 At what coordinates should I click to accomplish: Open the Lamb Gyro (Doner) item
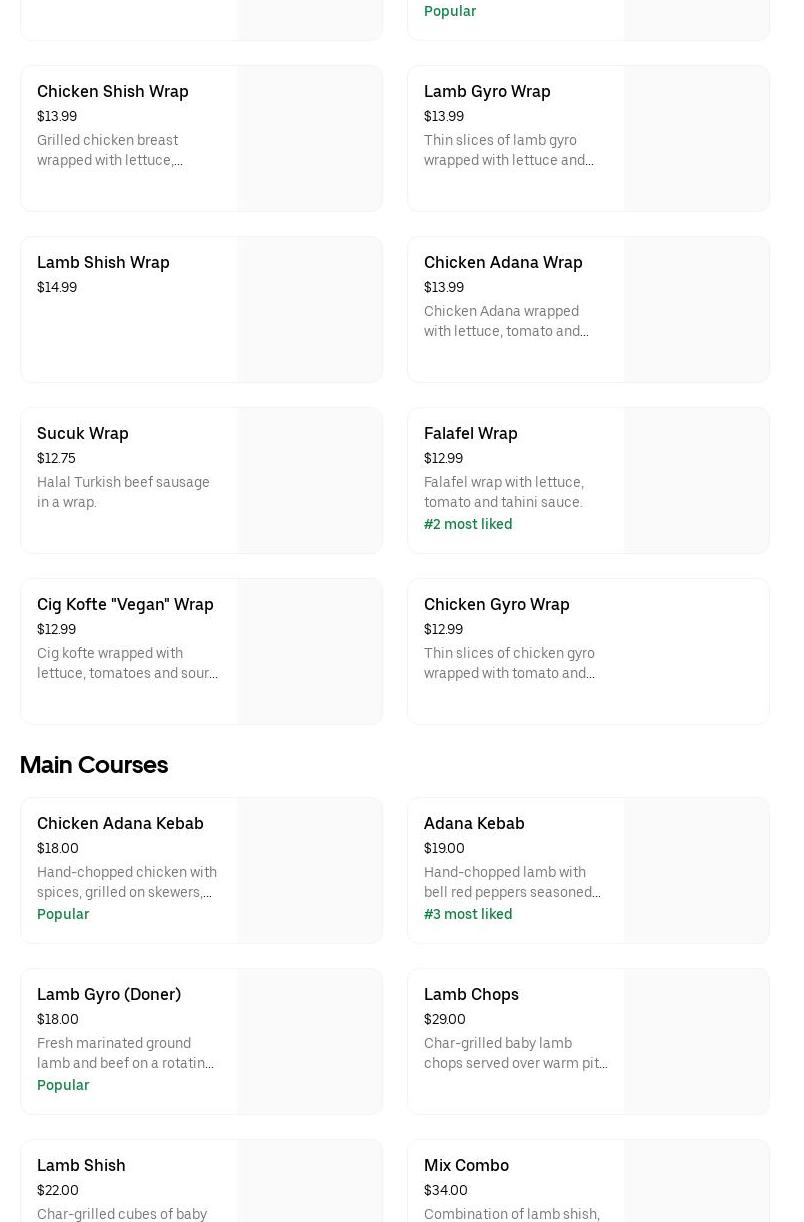(x=109, y=995)
